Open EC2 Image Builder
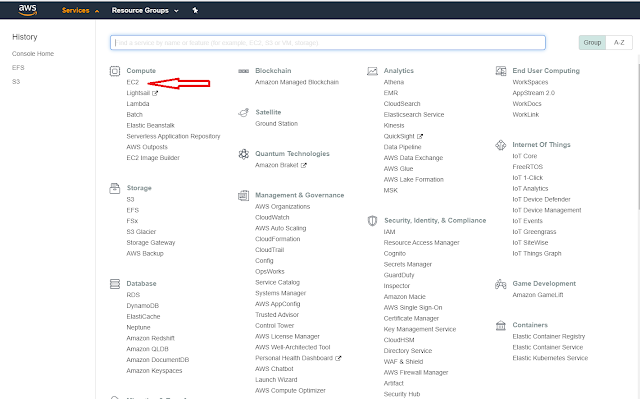Screen dimensions: 640x399 click(x=153, y=158)
